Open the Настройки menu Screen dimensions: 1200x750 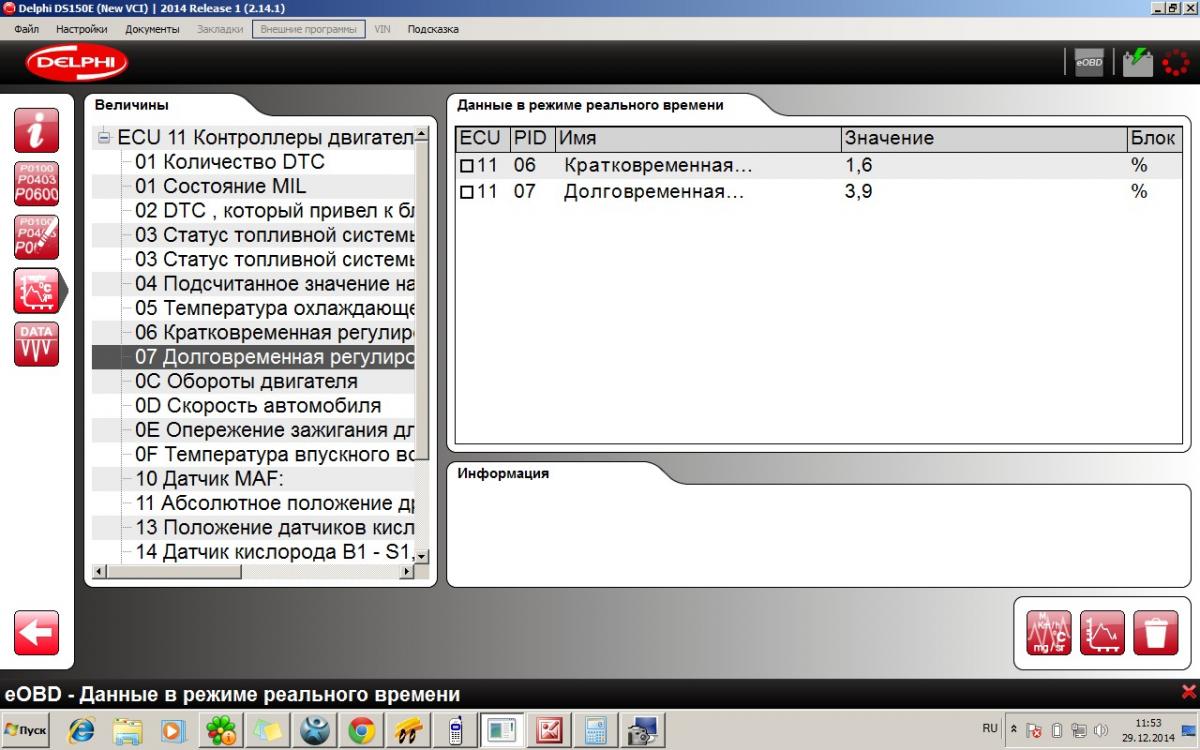pos(82,29)
